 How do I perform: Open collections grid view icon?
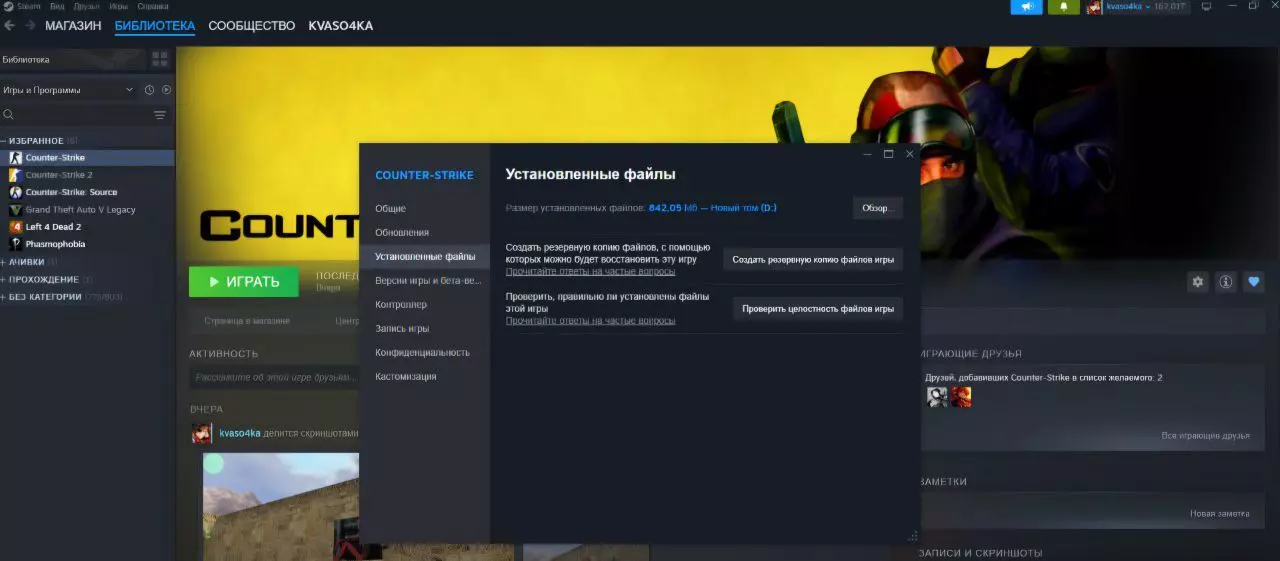click(159, 59)
